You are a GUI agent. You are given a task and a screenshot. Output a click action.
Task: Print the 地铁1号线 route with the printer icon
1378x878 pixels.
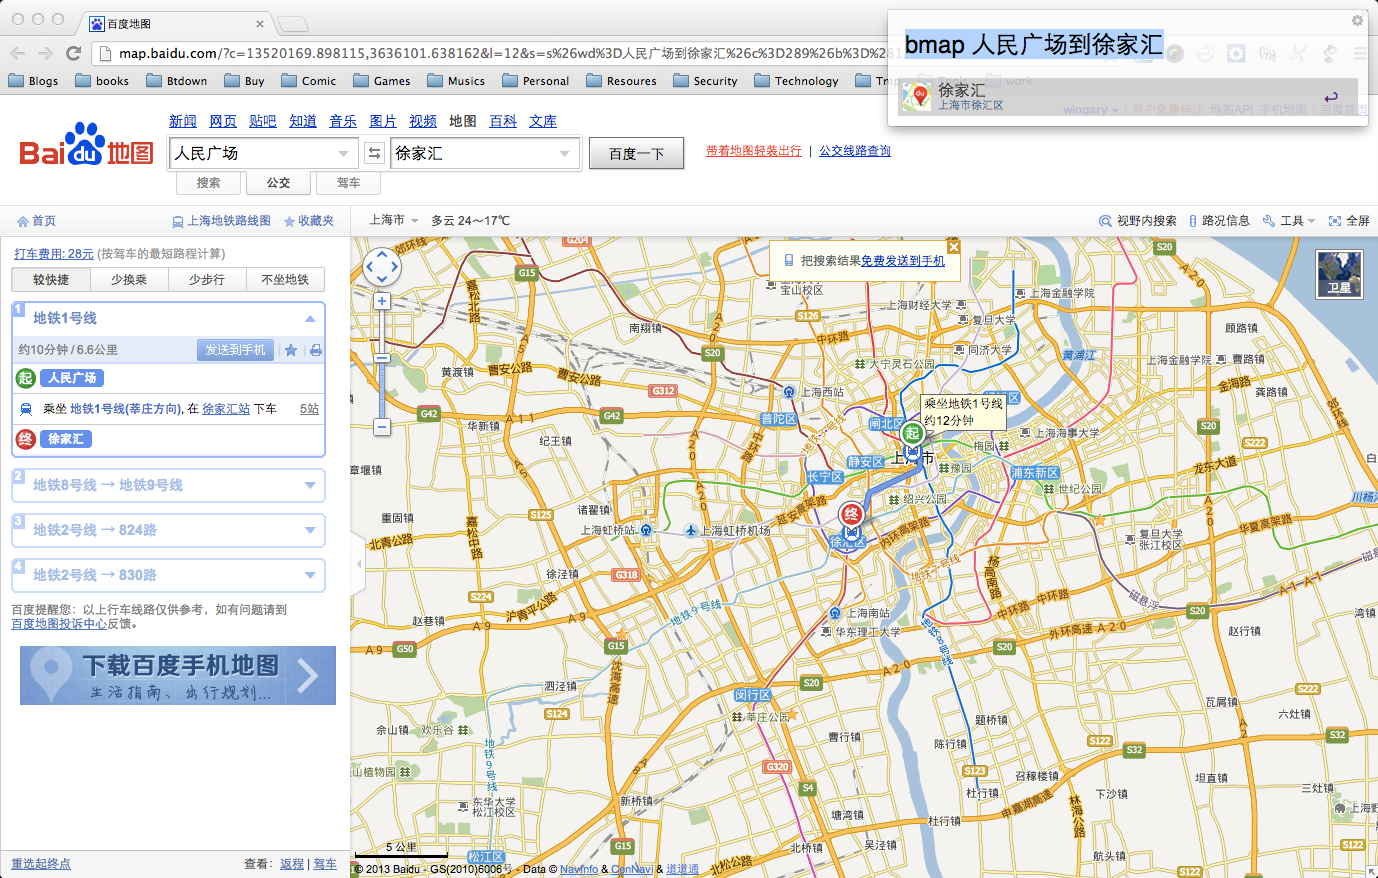316,350
